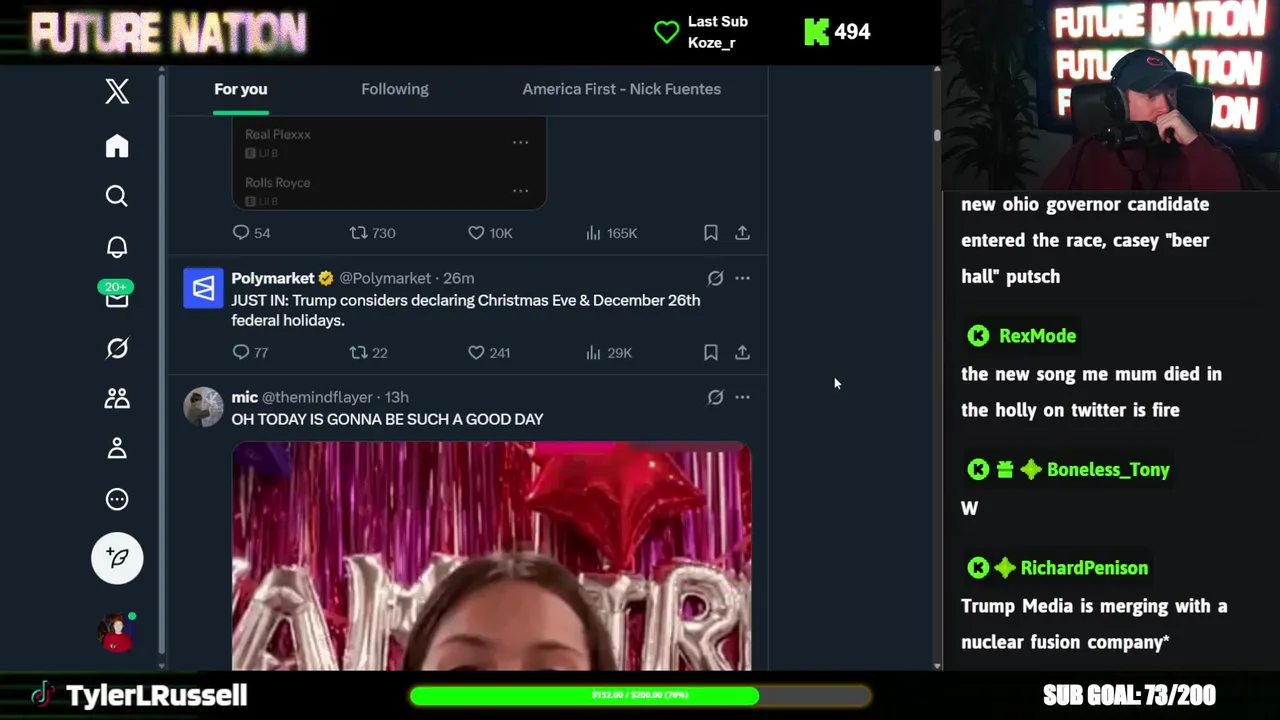Bookmark the post with 165K views
The width and height of the screenshot is (1280, 720).
(710, 233)
